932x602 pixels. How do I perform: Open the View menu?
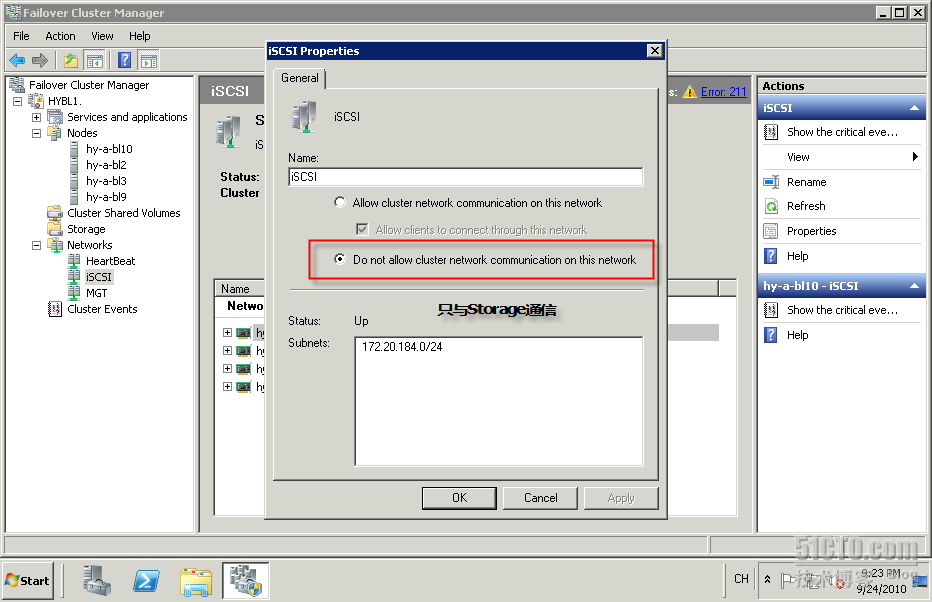pos(102,36)
